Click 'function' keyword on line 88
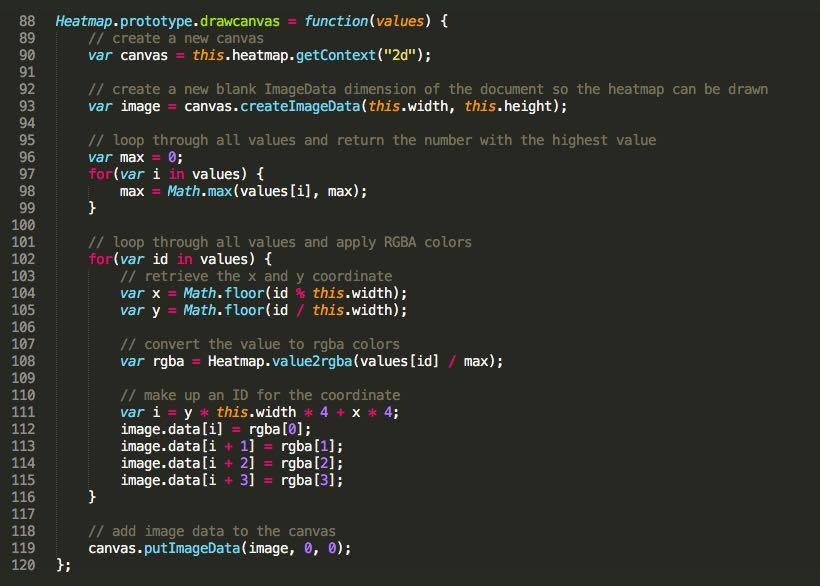This screenshot has width=820, height=586. pyautogui.click(x=336, y=21)
